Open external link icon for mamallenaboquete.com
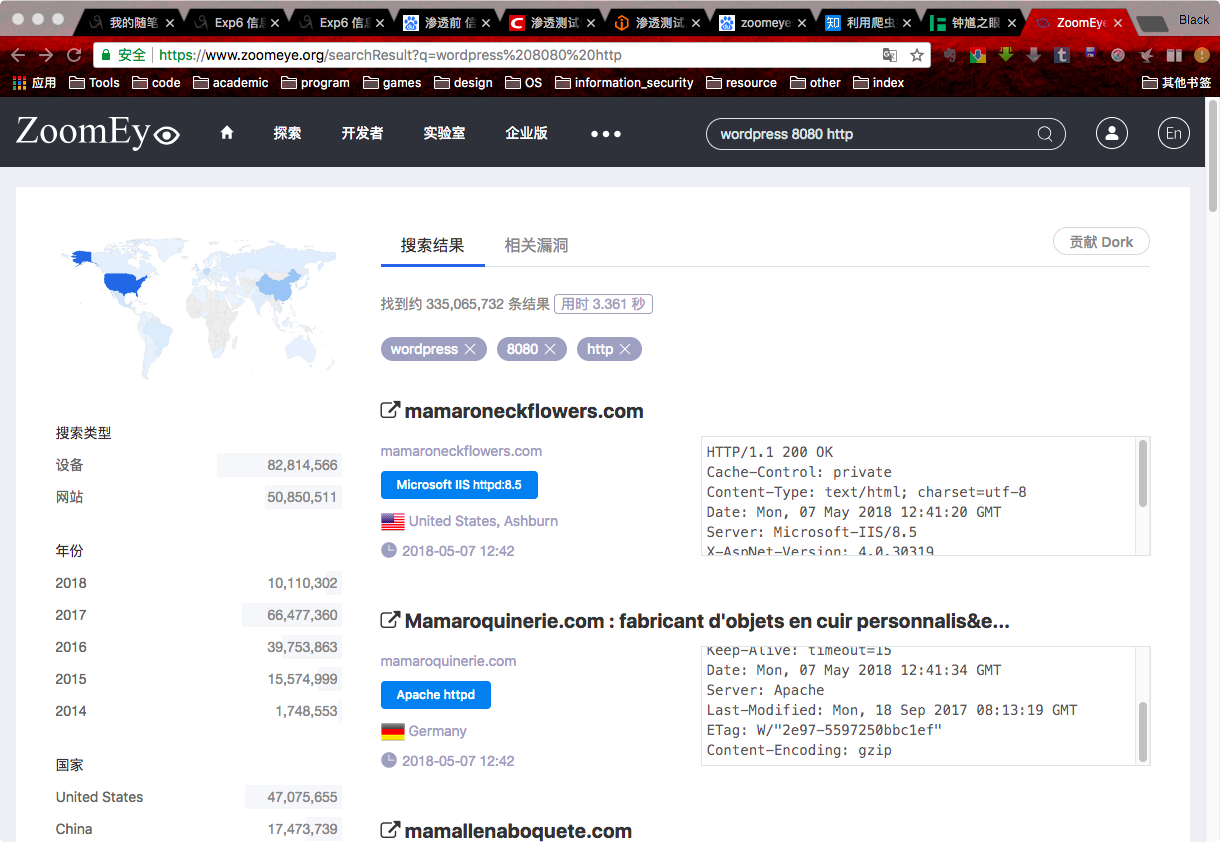This screenshot has width=1220, height=842. pyautogui.click(x=390, y=831)
